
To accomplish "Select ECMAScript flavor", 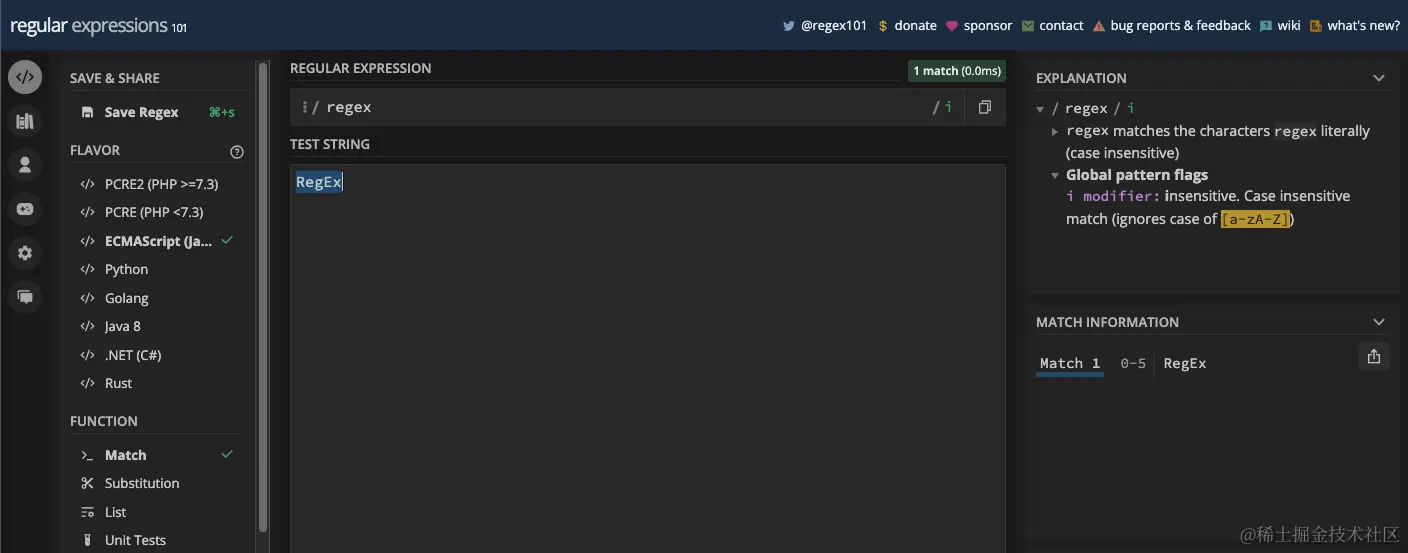I will point(157,241).
